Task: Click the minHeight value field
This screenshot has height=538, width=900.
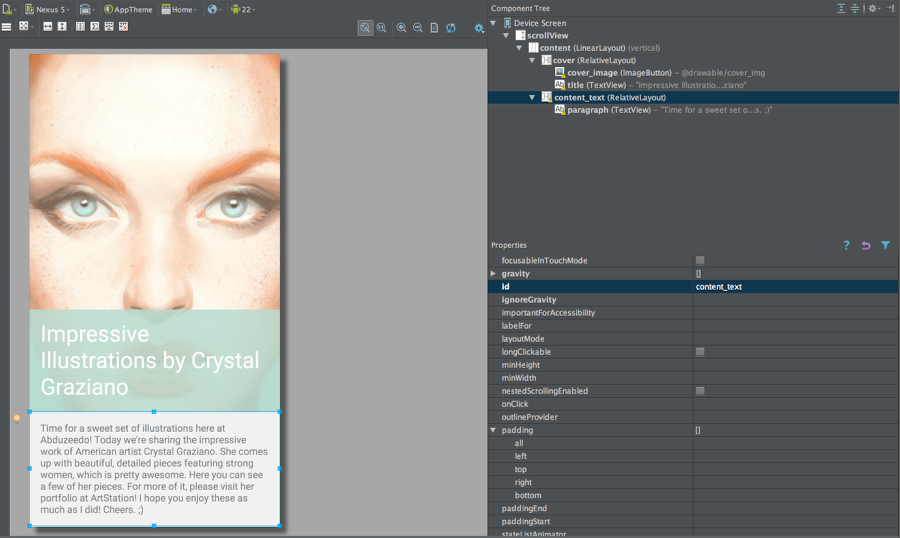Action: pos(796,365)
